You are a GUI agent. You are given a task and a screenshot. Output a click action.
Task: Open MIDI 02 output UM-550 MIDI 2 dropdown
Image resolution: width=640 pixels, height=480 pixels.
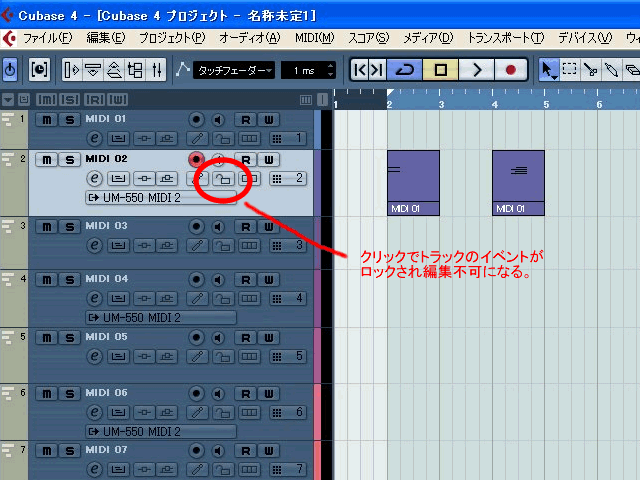(x=161, y=198)
